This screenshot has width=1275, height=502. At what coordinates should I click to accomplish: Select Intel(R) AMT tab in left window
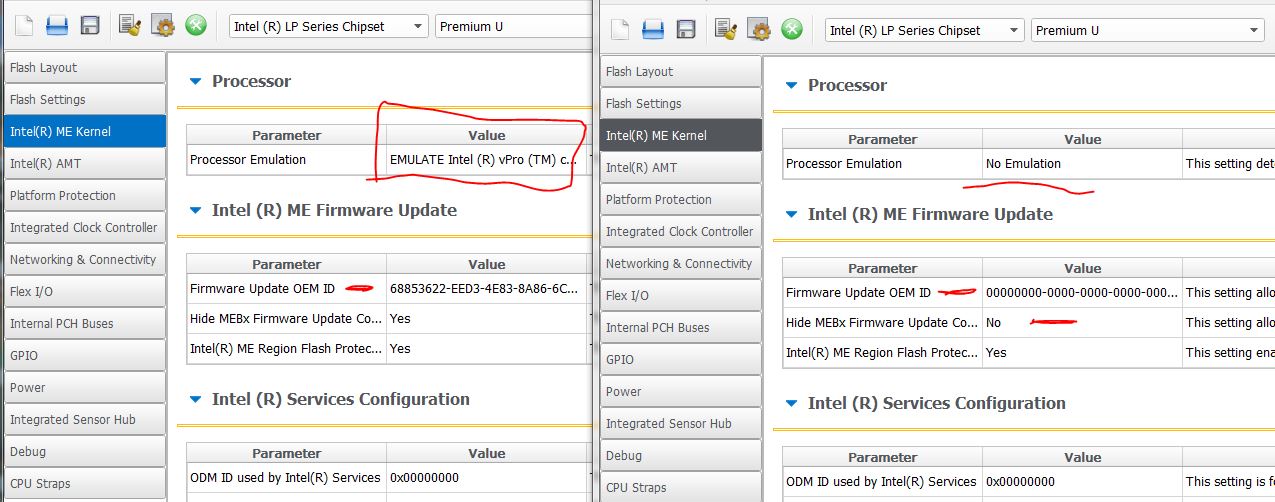pyautogui.click(x=84, y=164)
